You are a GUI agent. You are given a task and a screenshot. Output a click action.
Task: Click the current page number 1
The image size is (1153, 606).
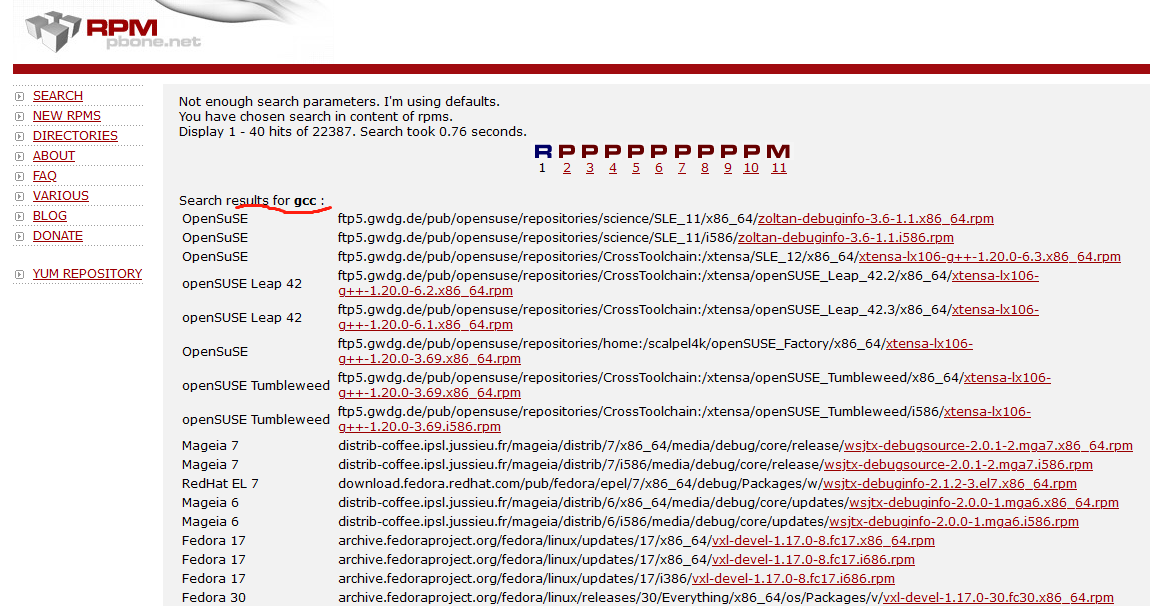tap(542, 168)
